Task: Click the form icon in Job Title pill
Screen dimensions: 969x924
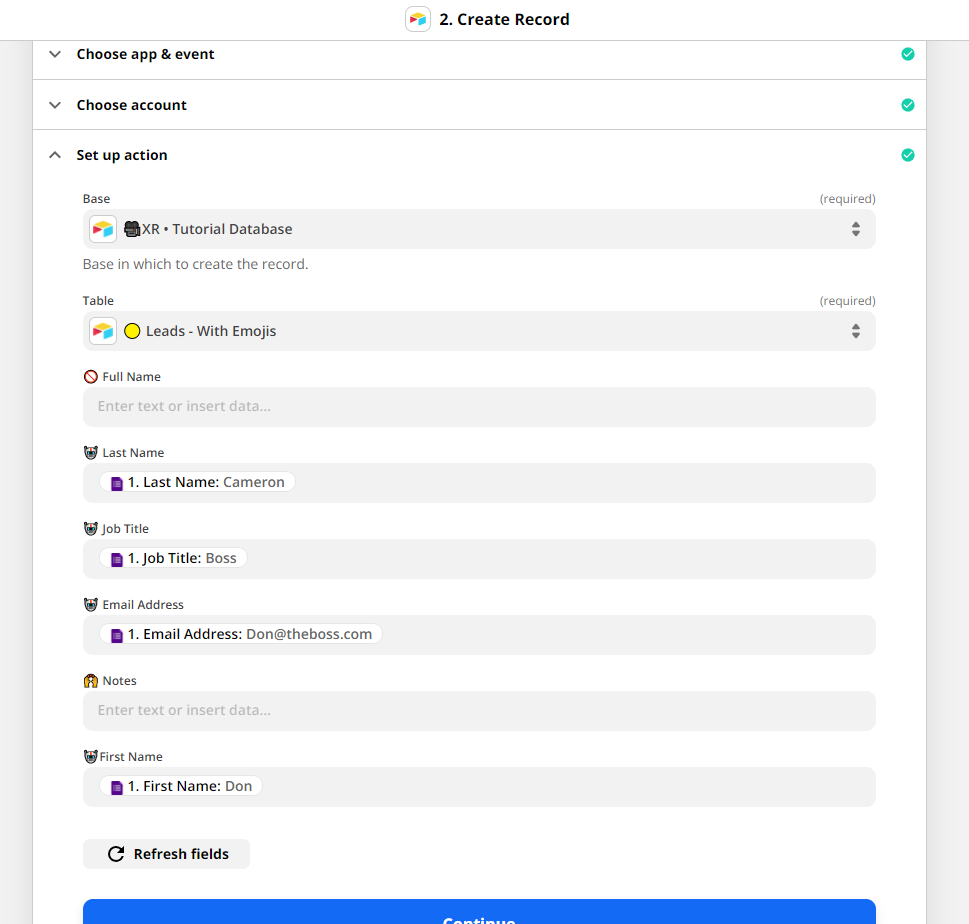Action: click(x=117, y=559)
